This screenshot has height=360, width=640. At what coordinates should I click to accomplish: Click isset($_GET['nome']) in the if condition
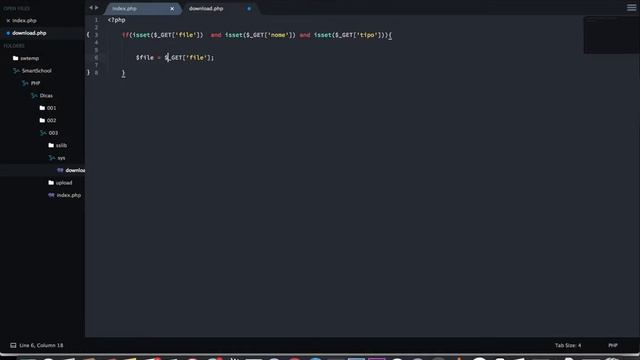pyautogui.click(x=260, y=35)
